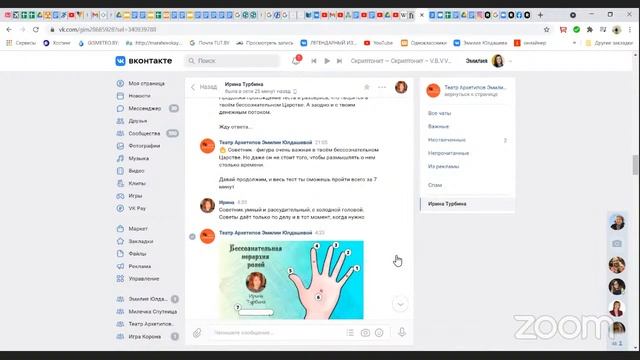
Task: Open the Эмилия Юлда... community link
Action: point(147,299)
